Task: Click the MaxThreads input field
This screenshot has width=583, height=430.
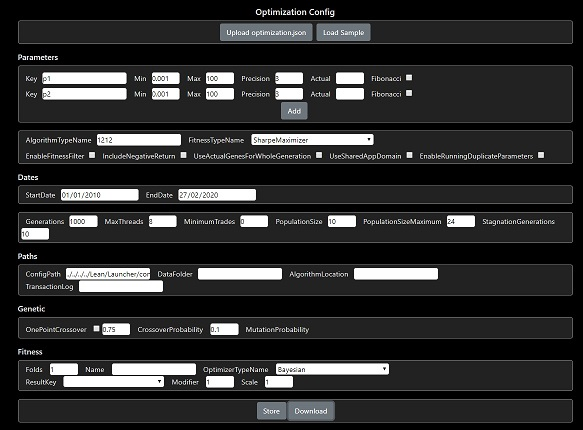Action: click(x=162, y=221)
